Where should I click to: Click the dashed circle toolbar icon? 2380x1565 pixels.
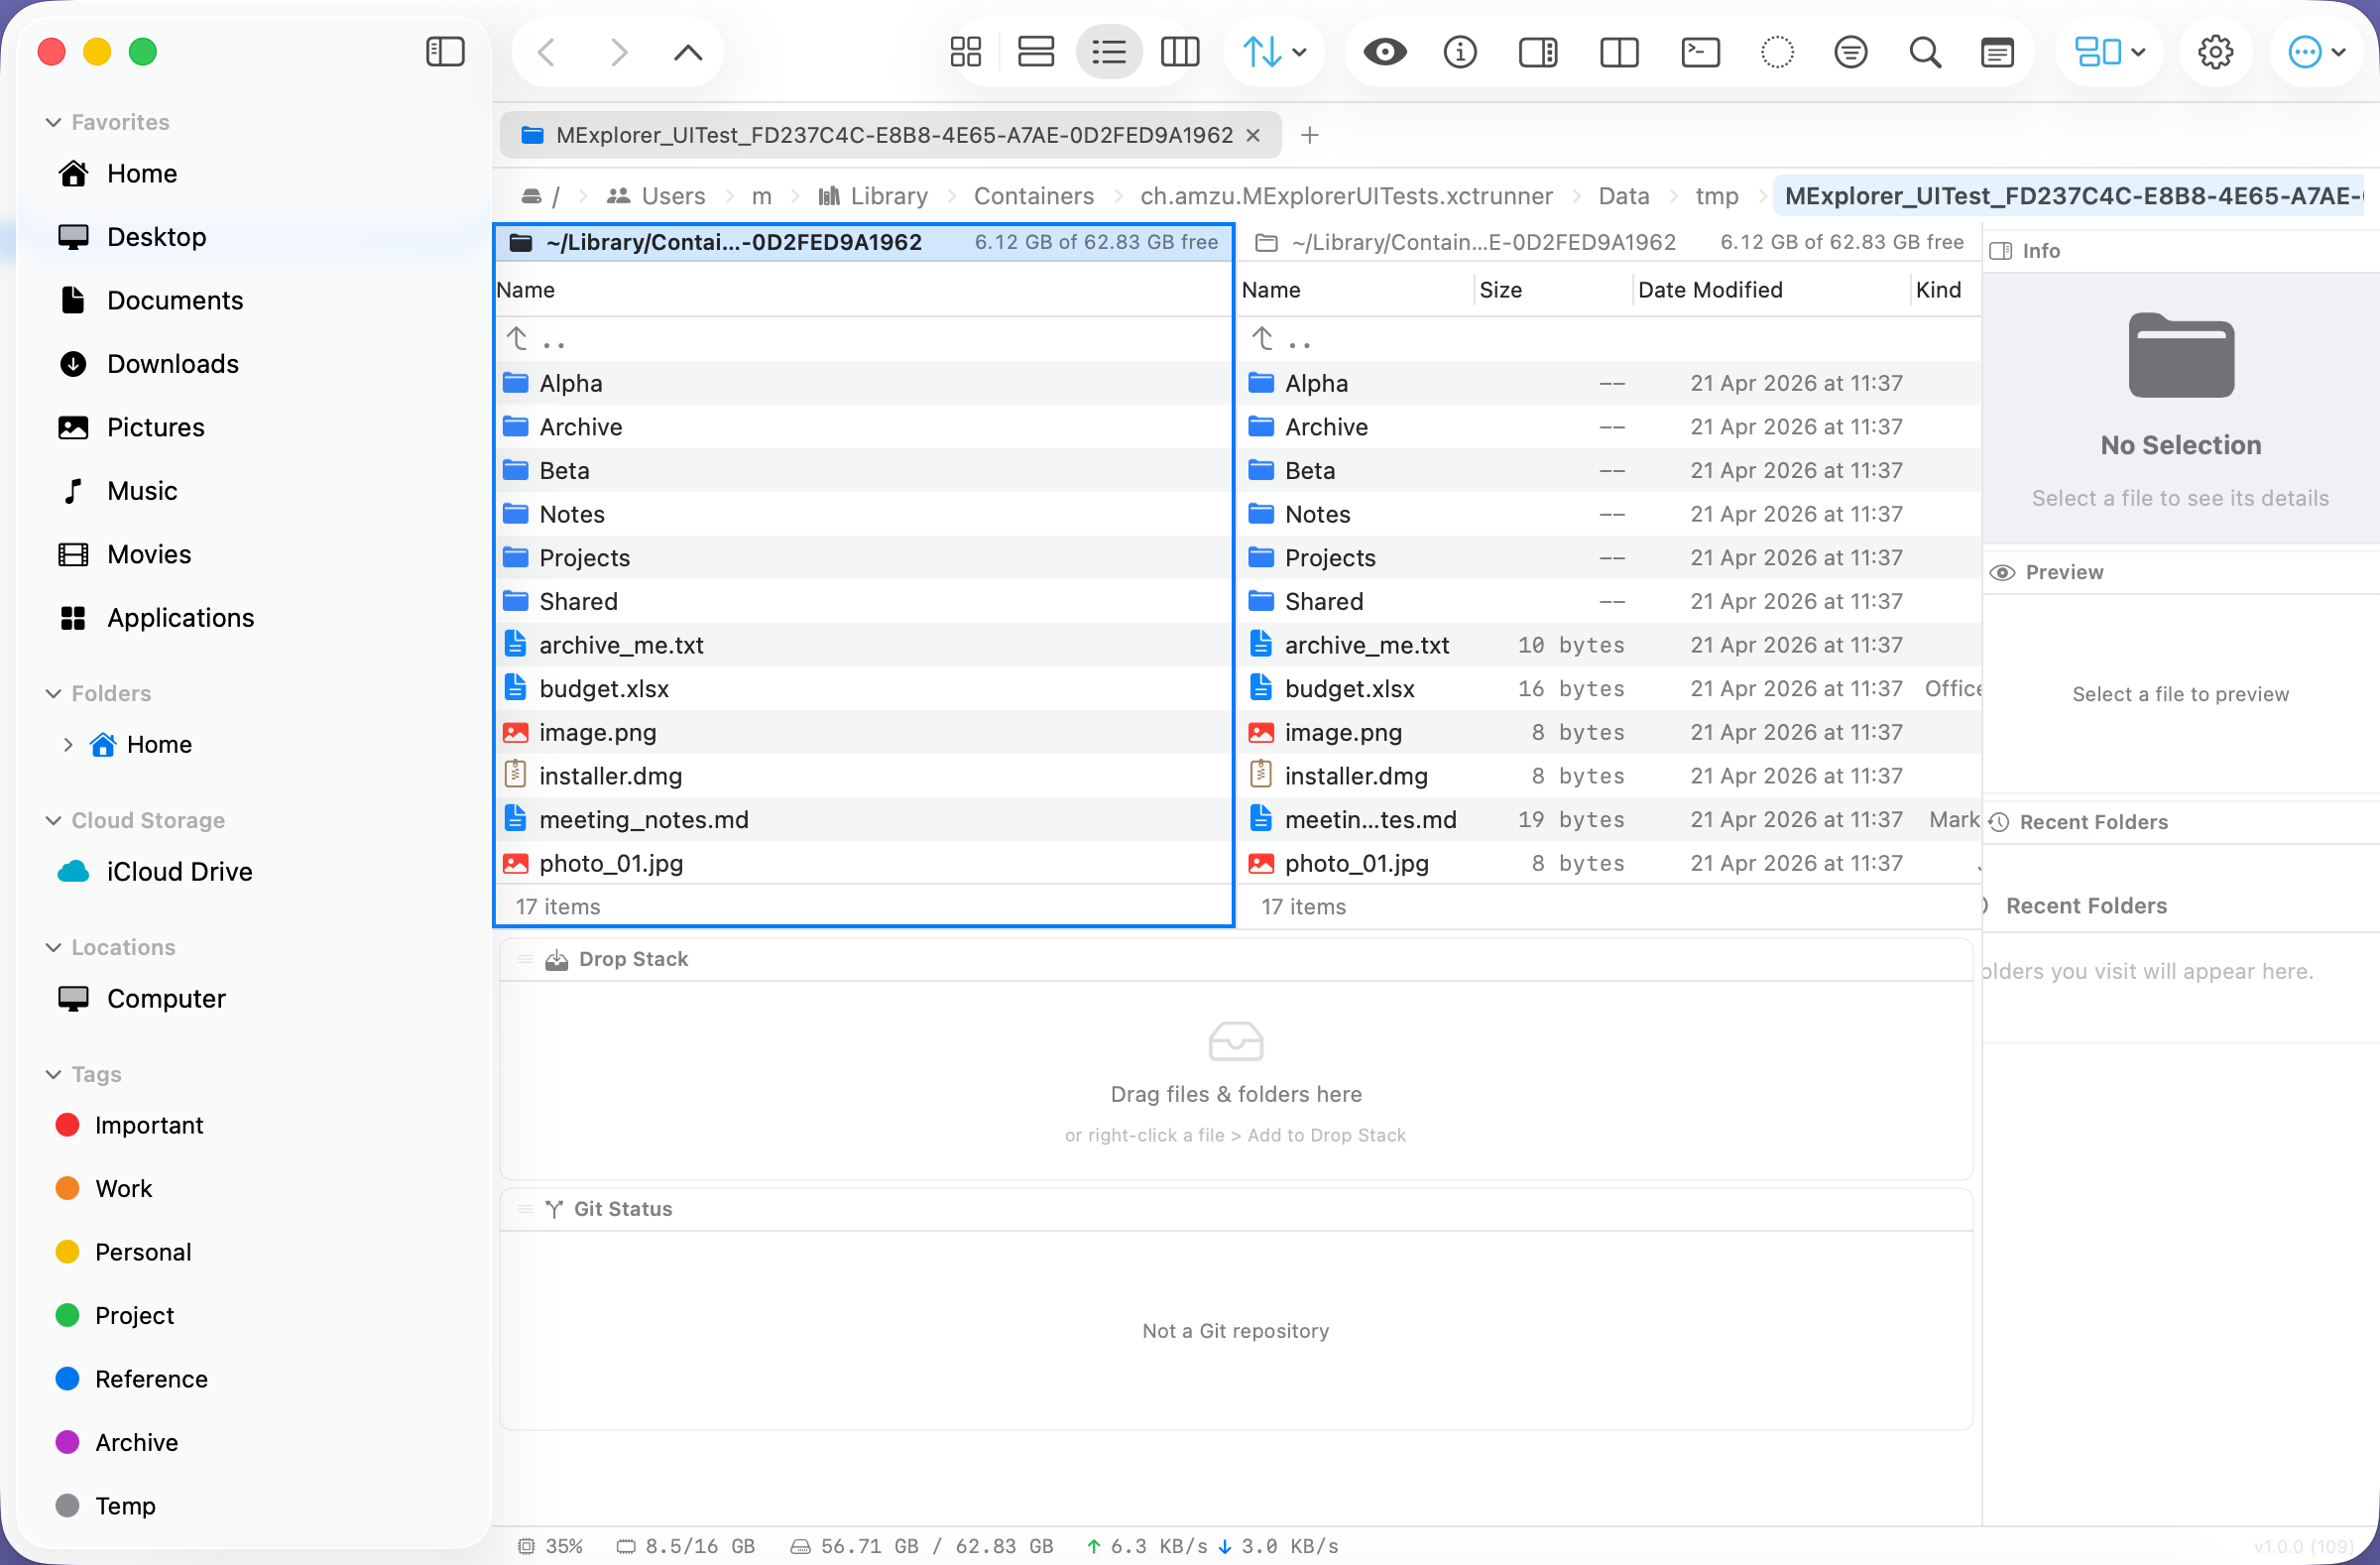click(1777, 51)
